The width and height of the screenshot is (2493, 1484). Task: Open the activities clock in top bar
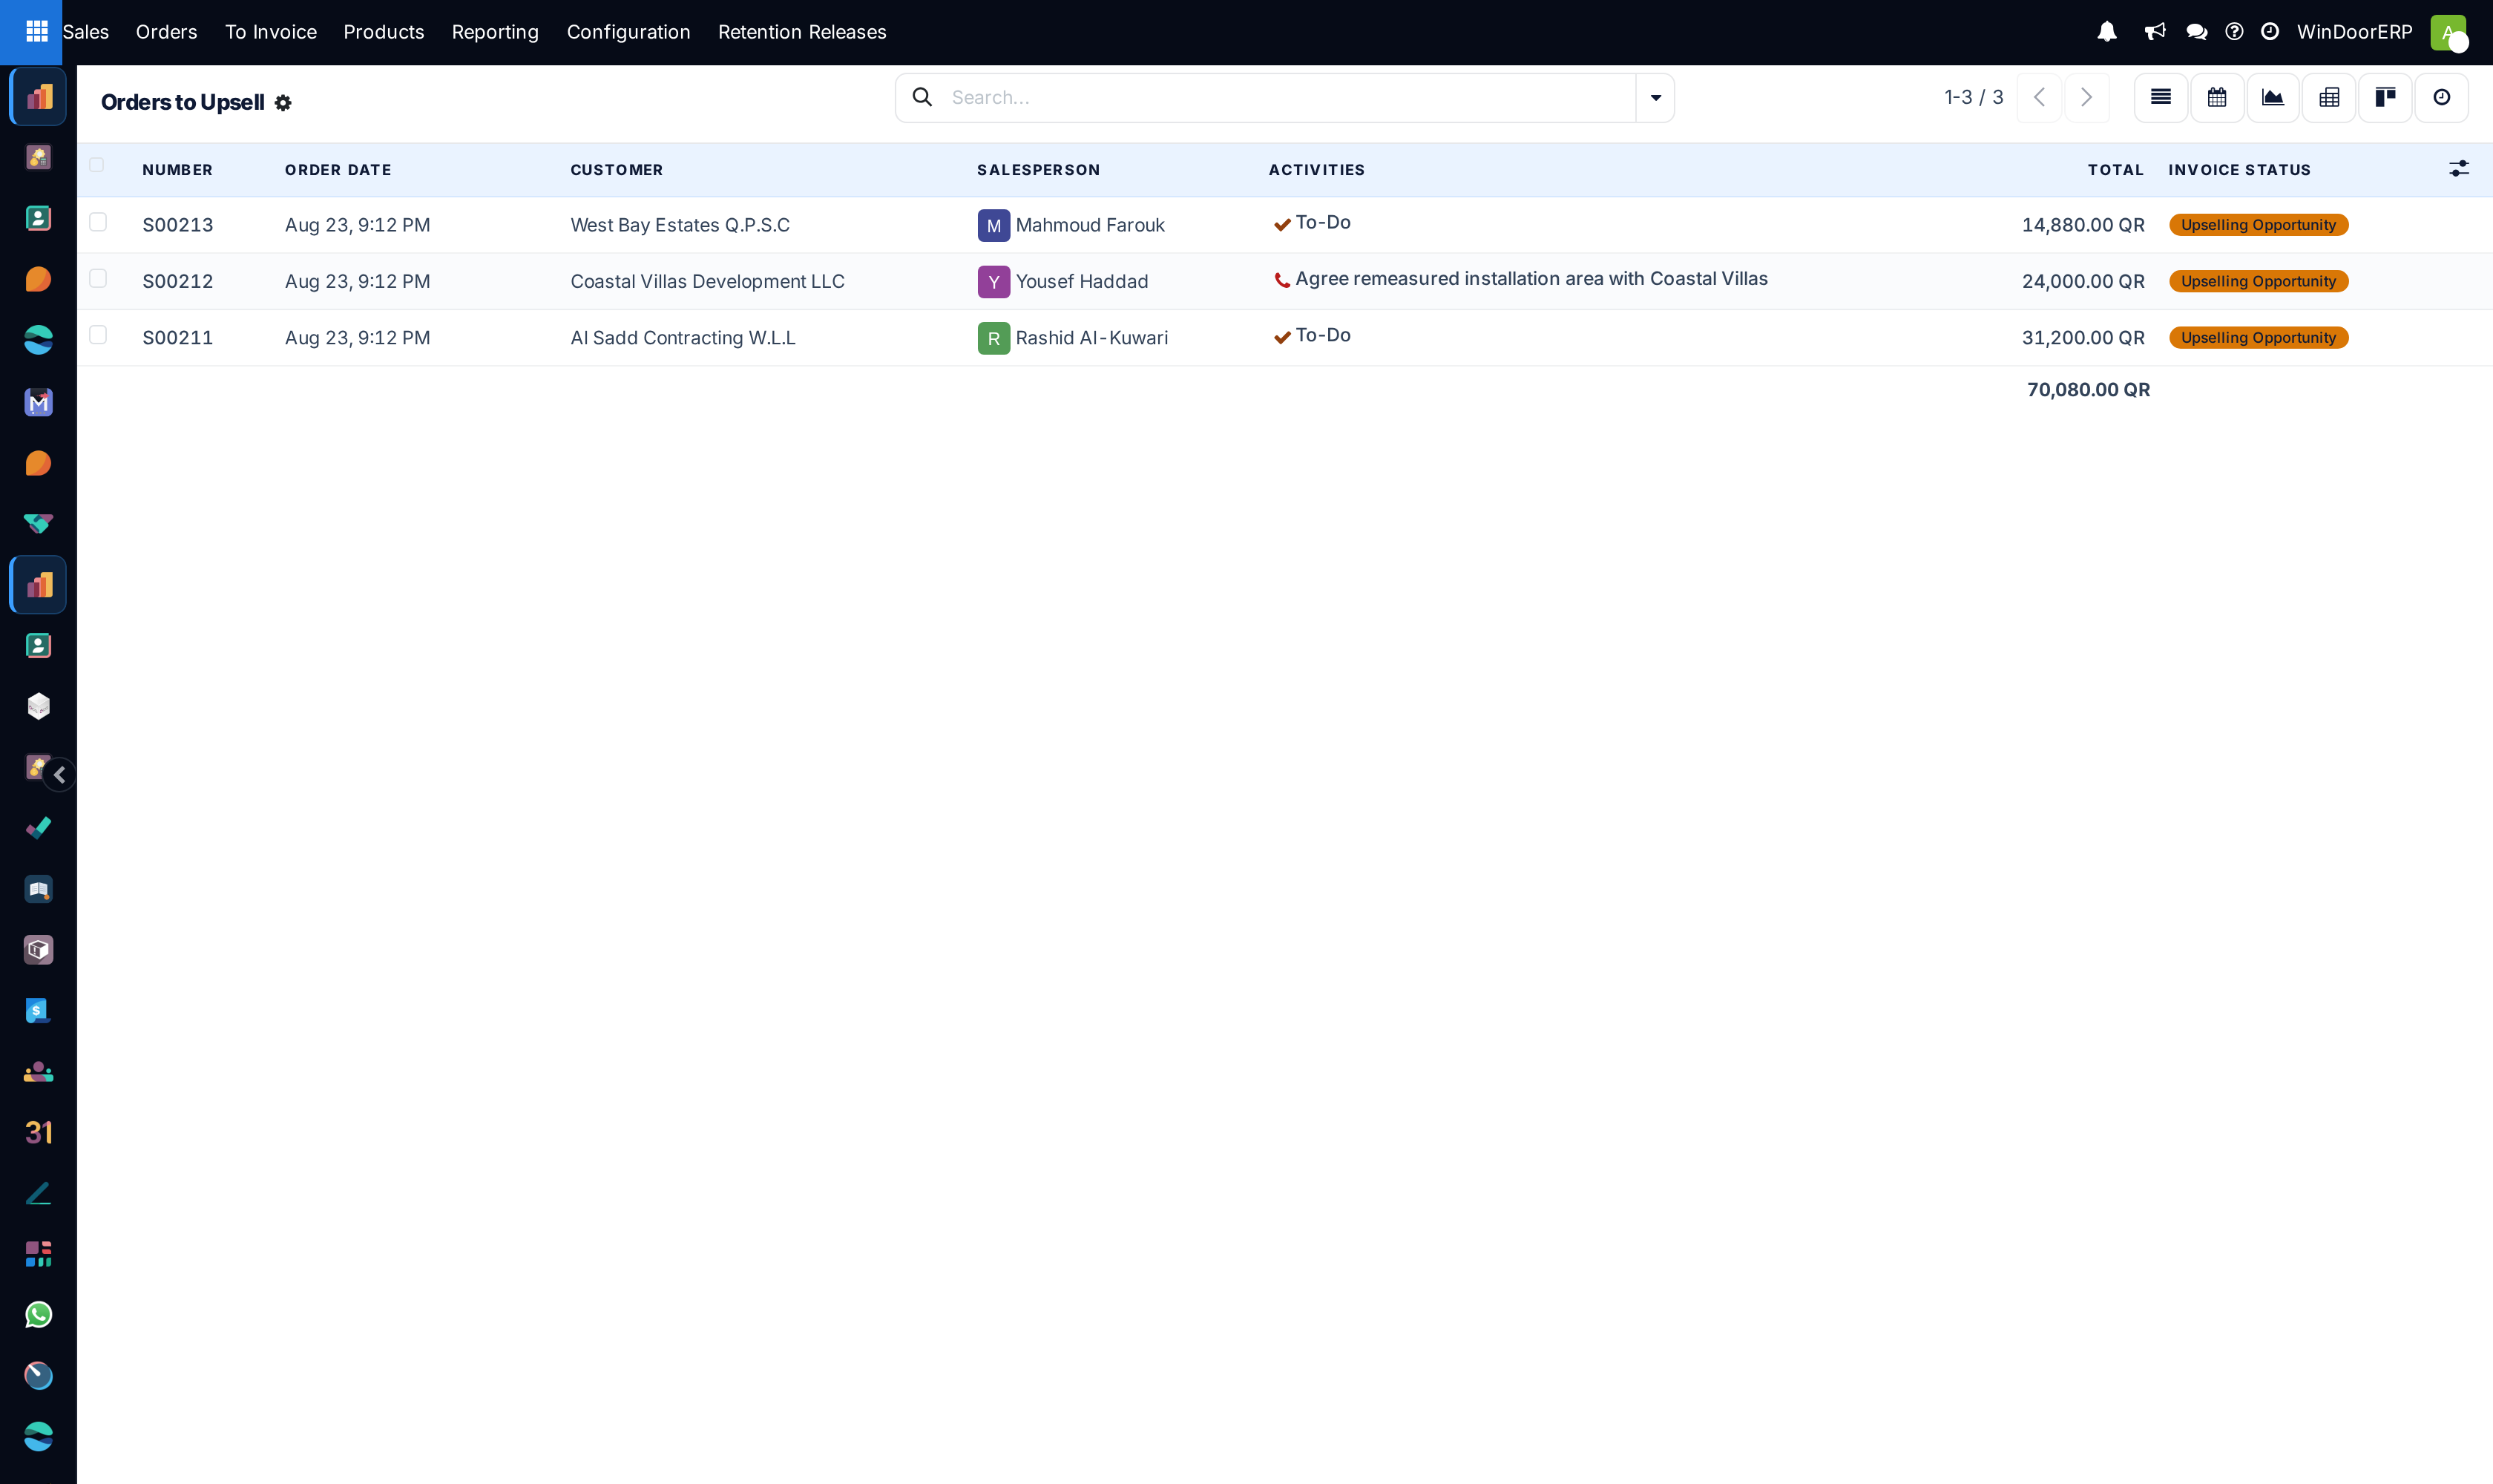click(2270, 32)
